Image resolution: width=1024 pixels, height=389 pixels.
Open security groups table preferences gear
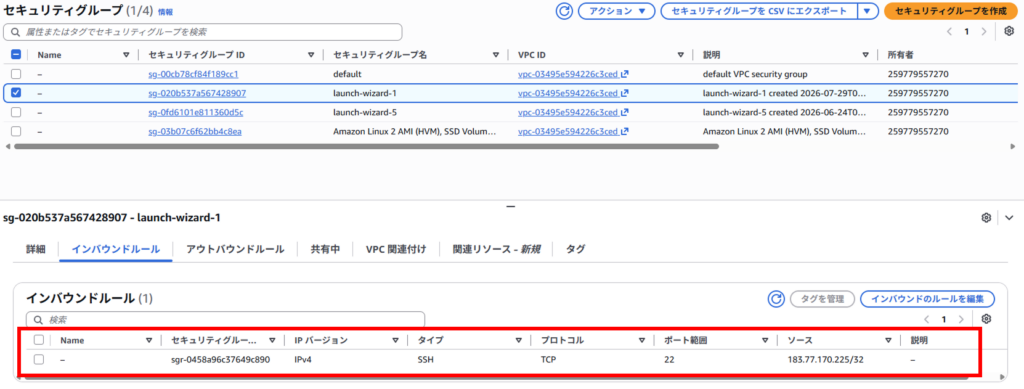coord(1008,31)
